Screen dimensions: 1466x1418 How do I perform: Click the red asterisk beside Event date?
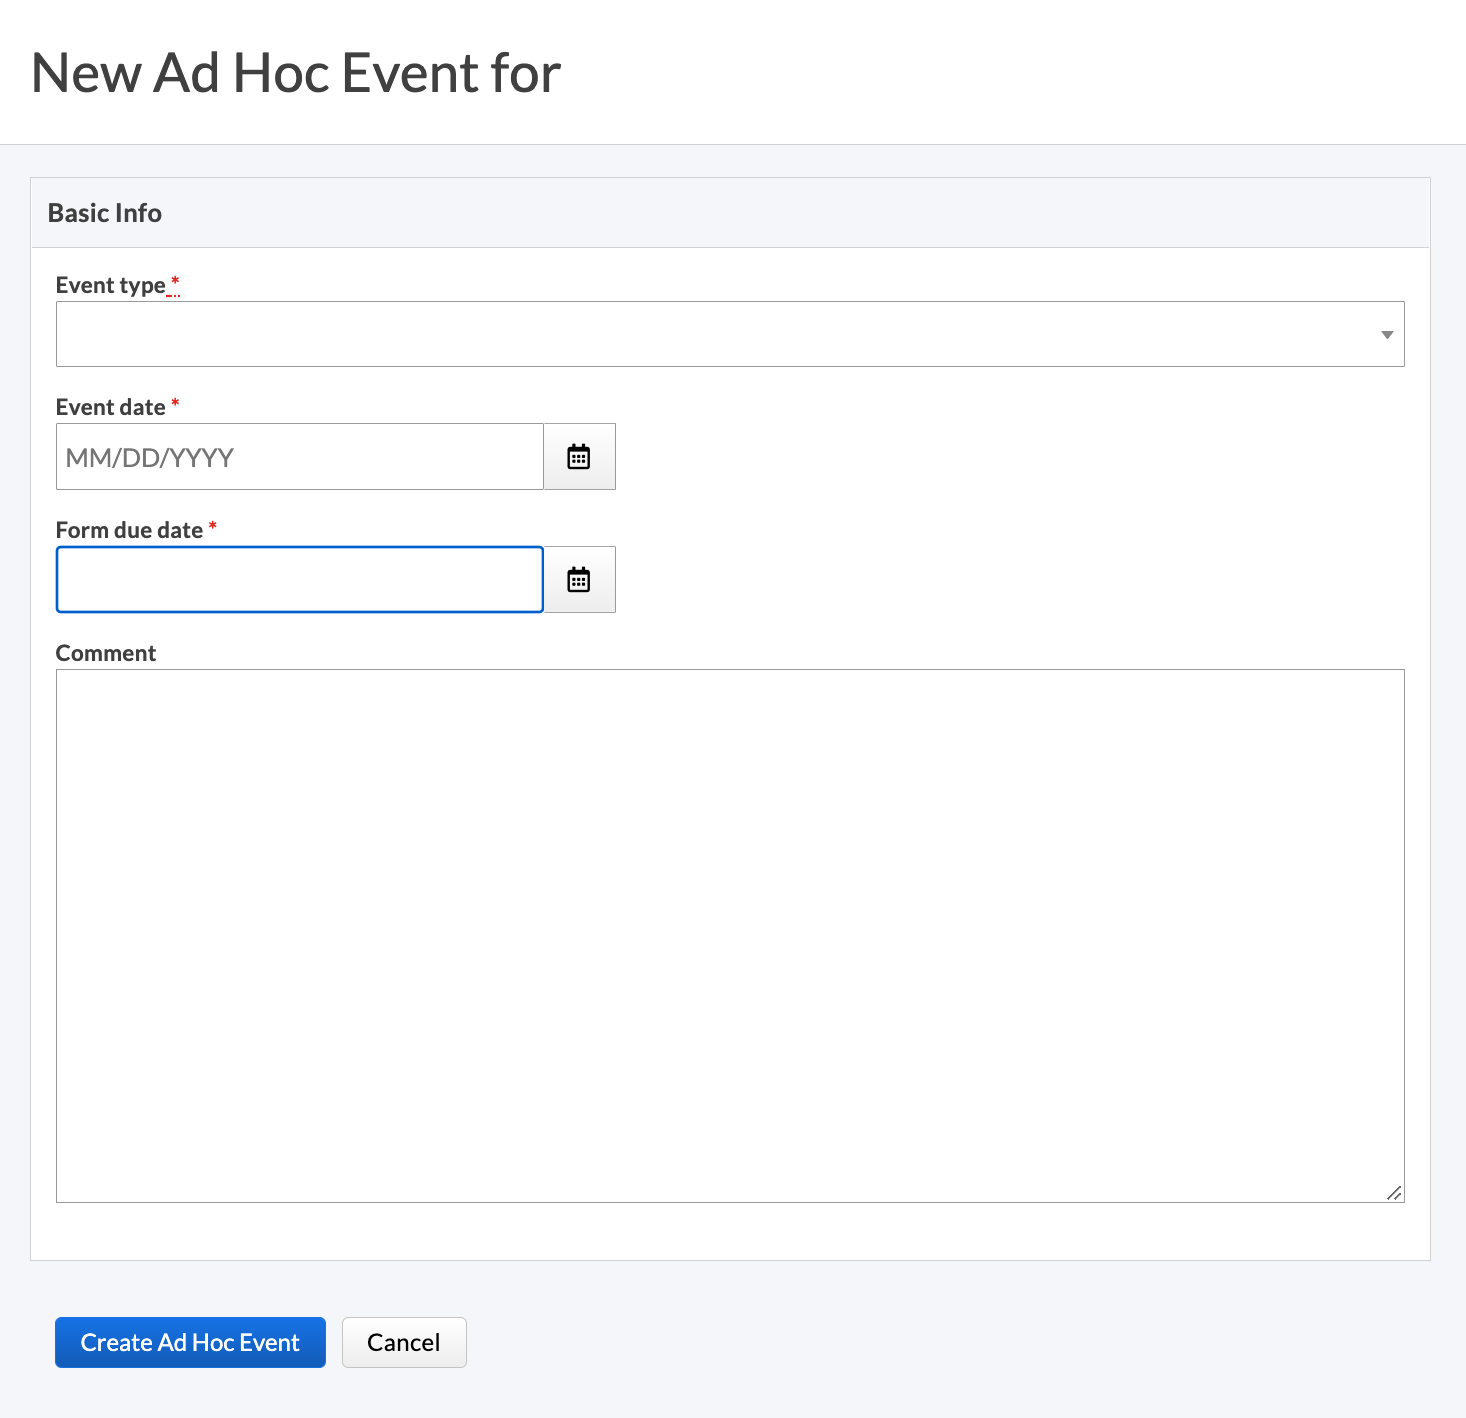175,403
